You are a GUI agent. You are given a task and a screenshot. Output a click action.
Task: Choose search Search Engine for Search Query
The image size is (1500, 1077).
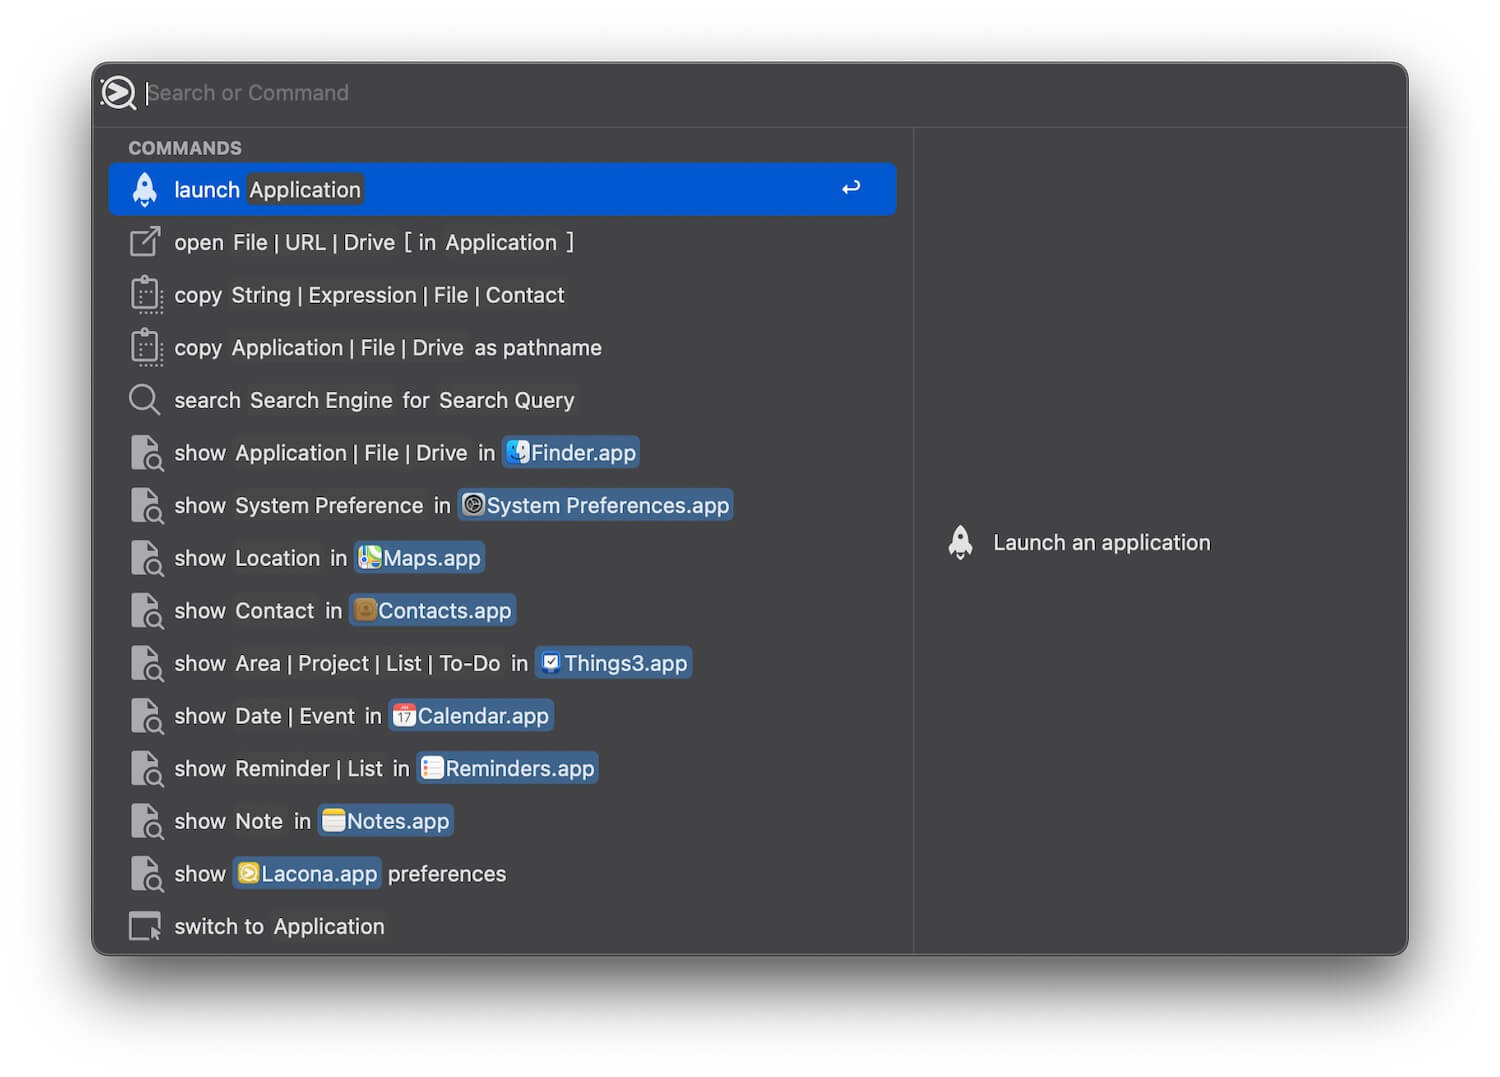point(374,401)
